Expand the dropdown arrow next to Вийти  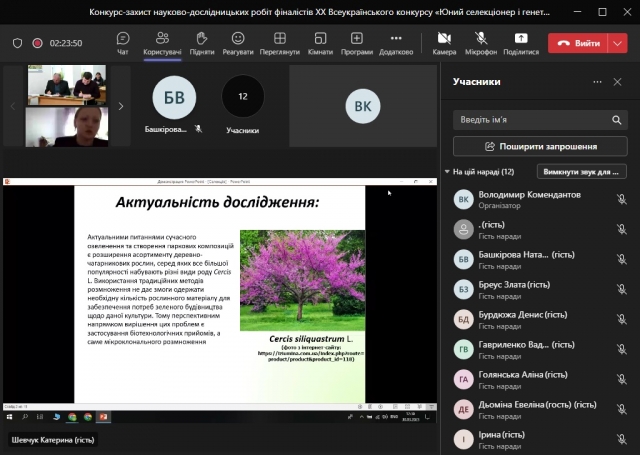(x=617, y=43)
